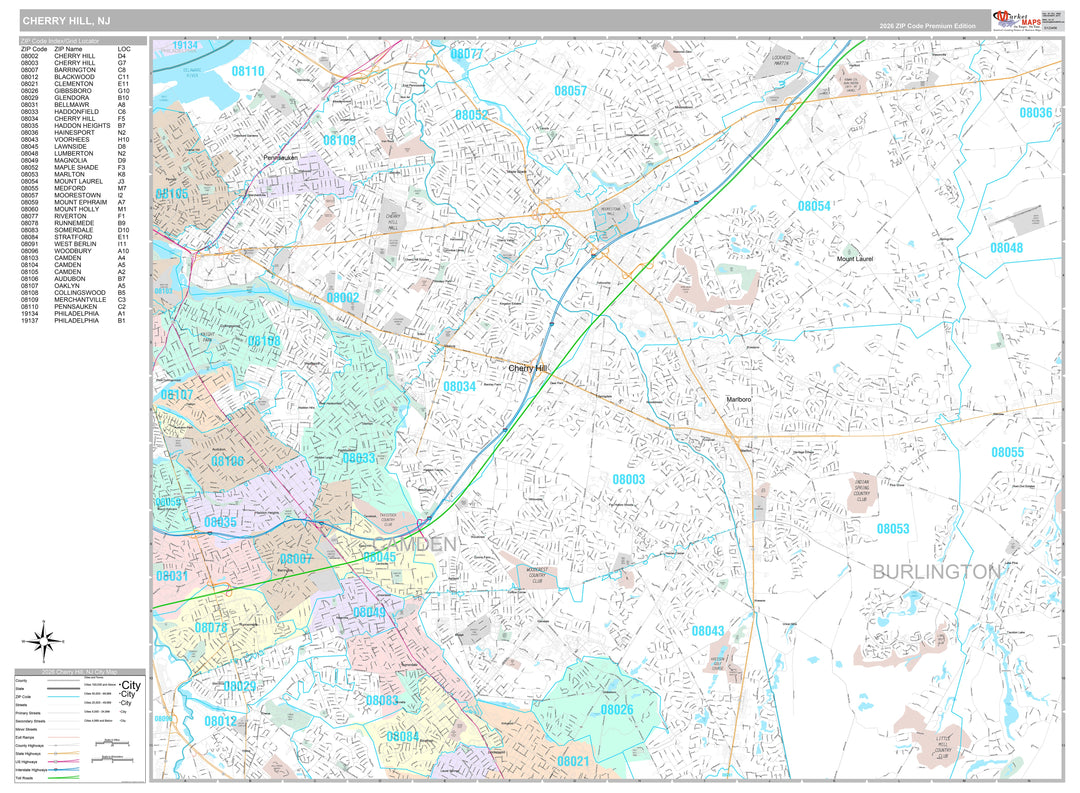1080x793 pixels.
Task: Click the 08052 ZIP label on the map
Action: pyautogui.click(x=471, y=115)
